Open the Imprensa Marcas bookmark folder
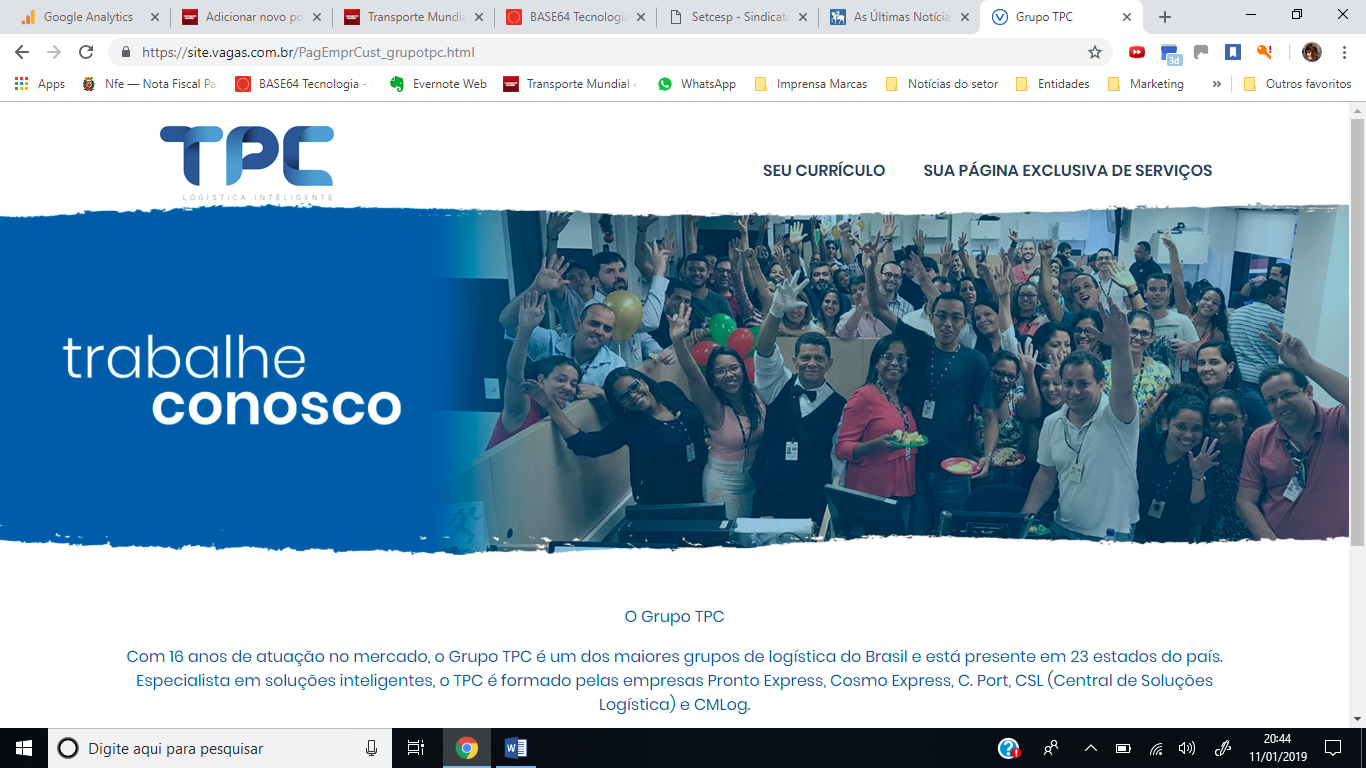 pyautogui.click(x=811, y=84)
